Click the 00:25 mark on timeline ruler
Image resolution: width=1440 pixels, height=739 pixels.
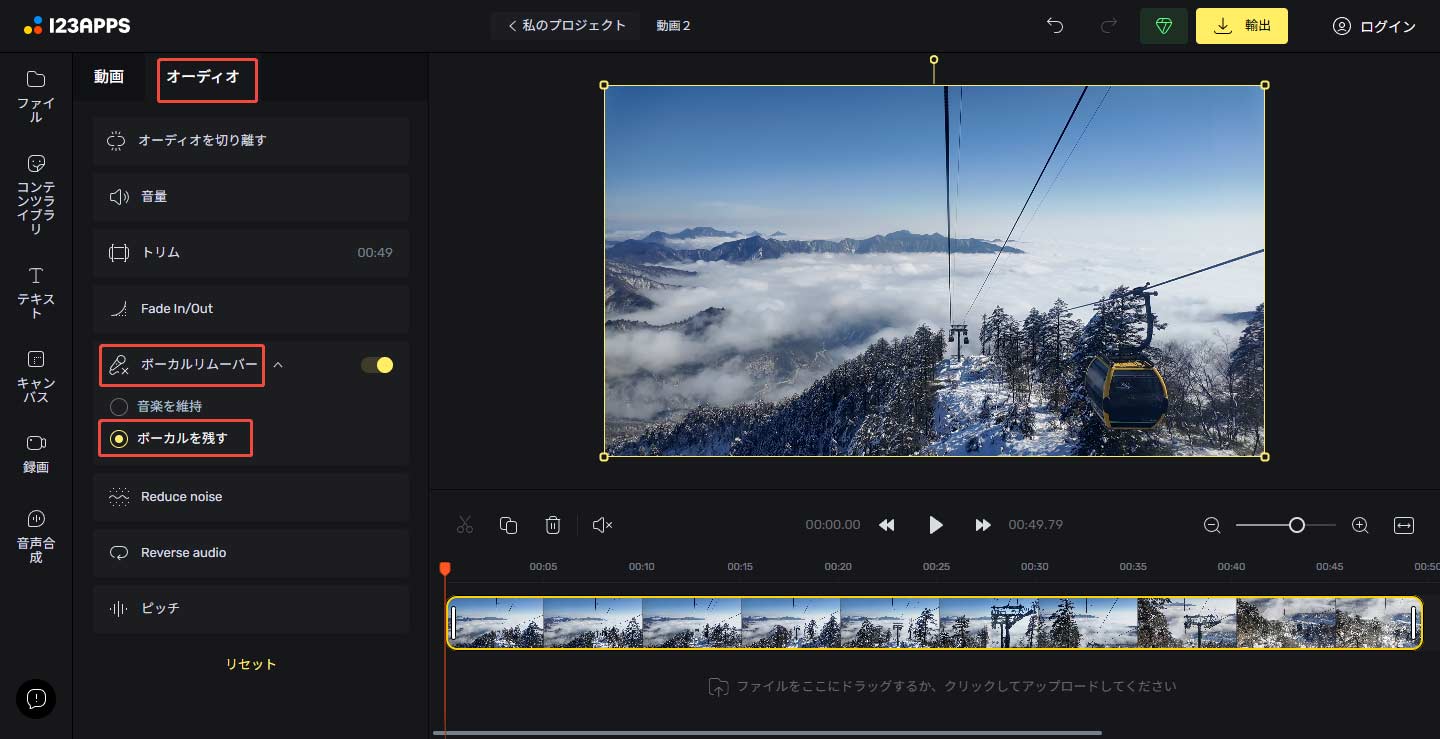pyautogui.click(x=936, y=567)
